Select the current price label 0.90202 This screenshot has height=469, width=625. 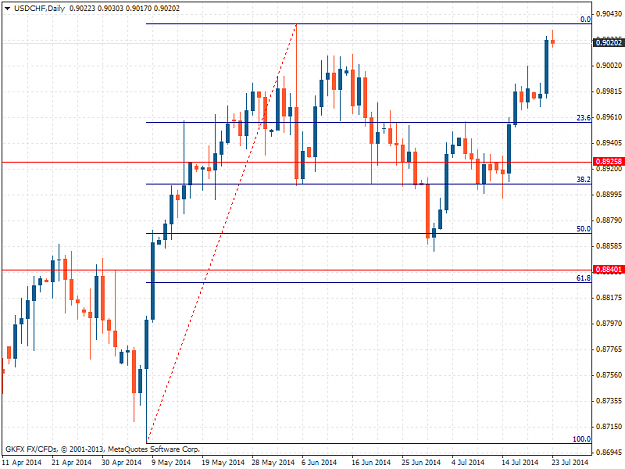[x=609, y=43]
